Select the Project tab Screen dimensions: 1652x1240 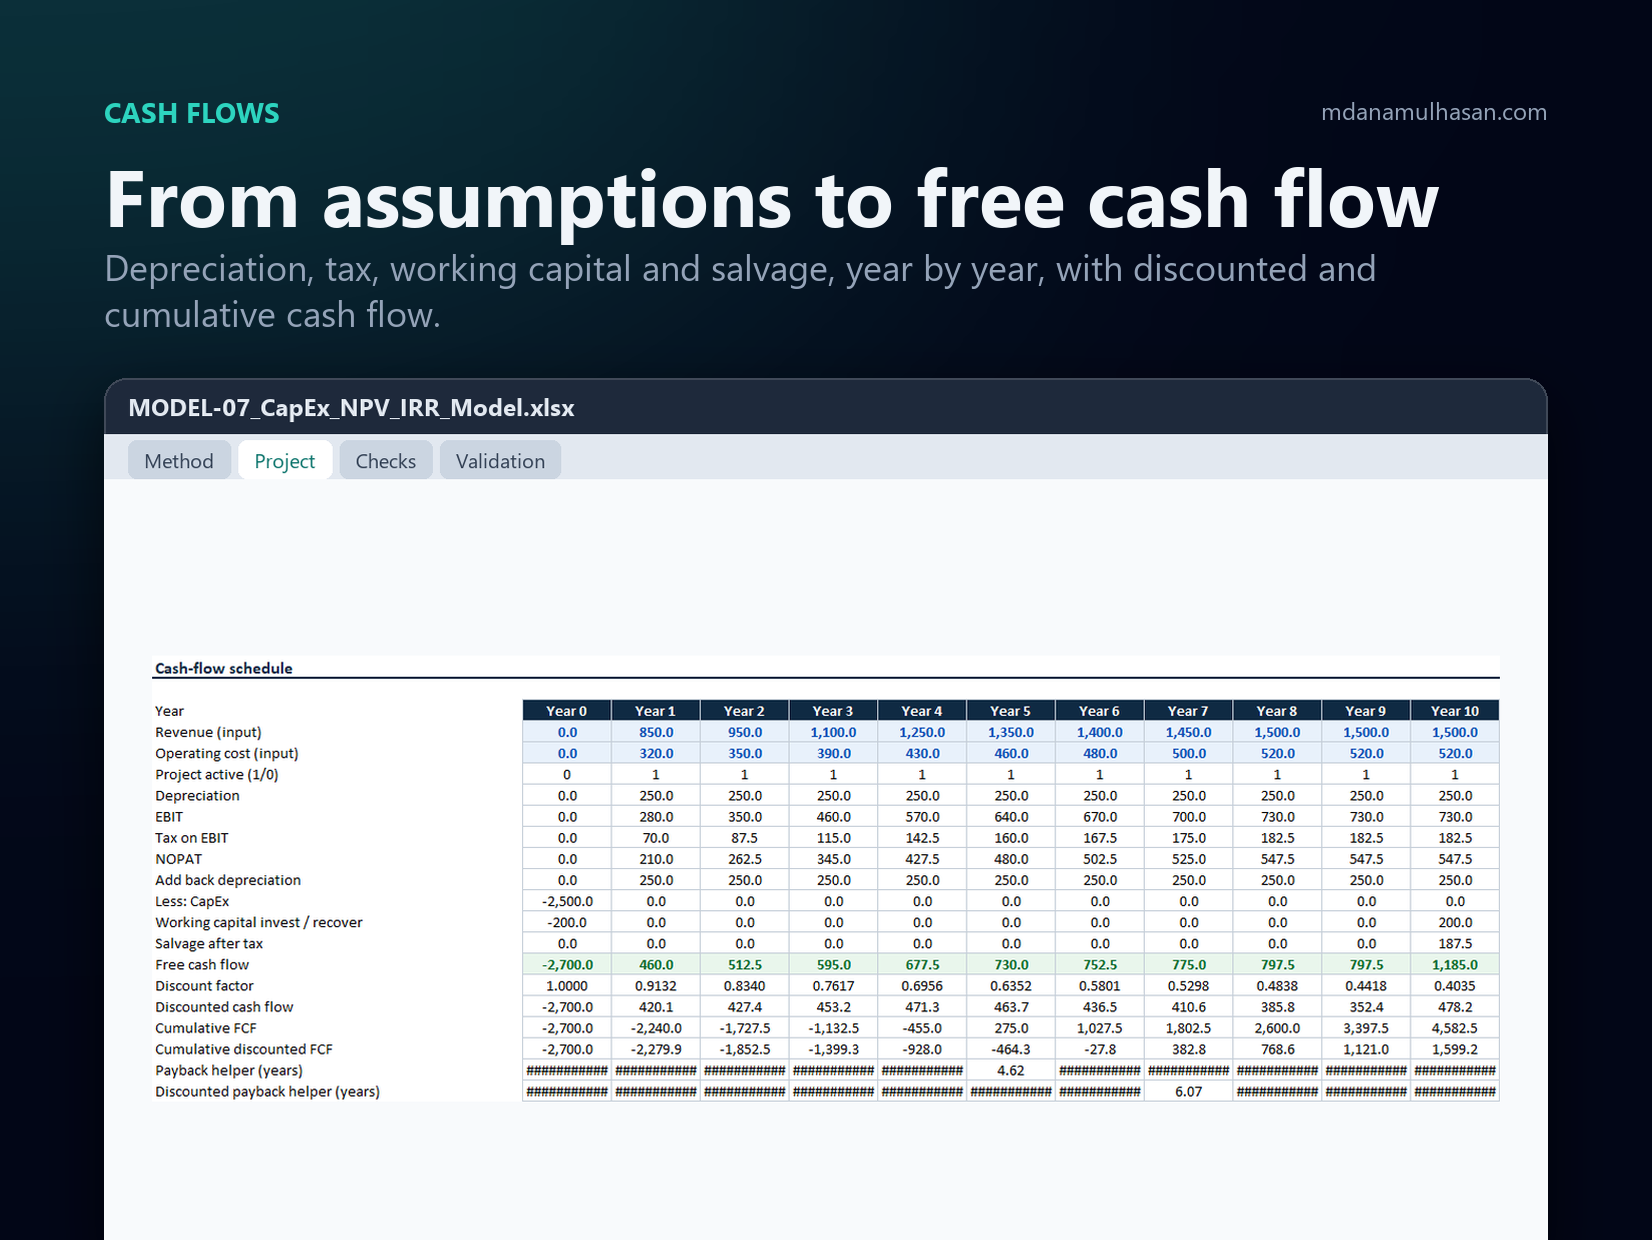click(285, 461)
